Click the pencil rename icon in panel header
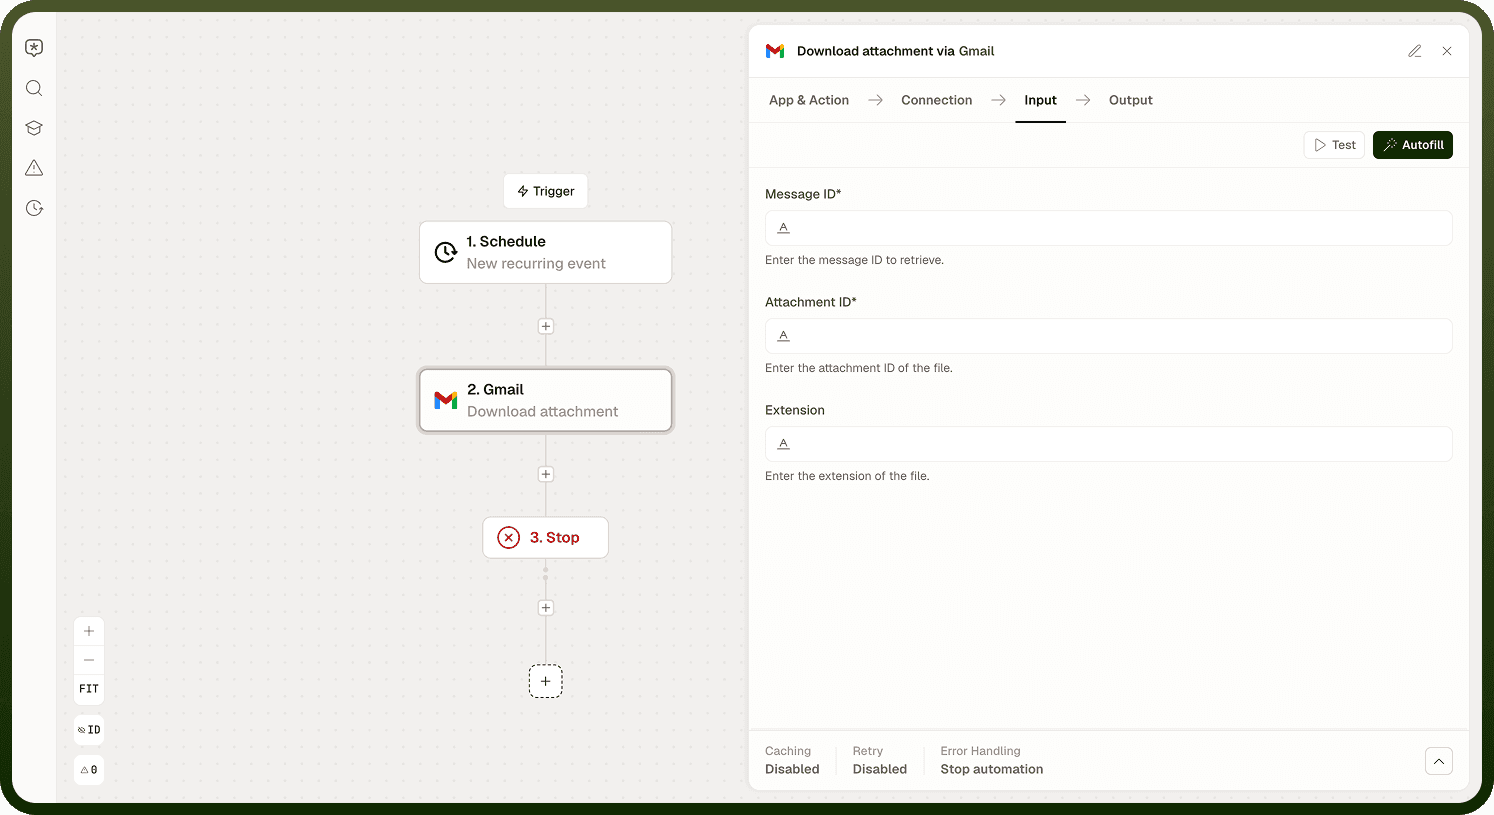This screenshot has height=815, width=1494. (1415, 51)
